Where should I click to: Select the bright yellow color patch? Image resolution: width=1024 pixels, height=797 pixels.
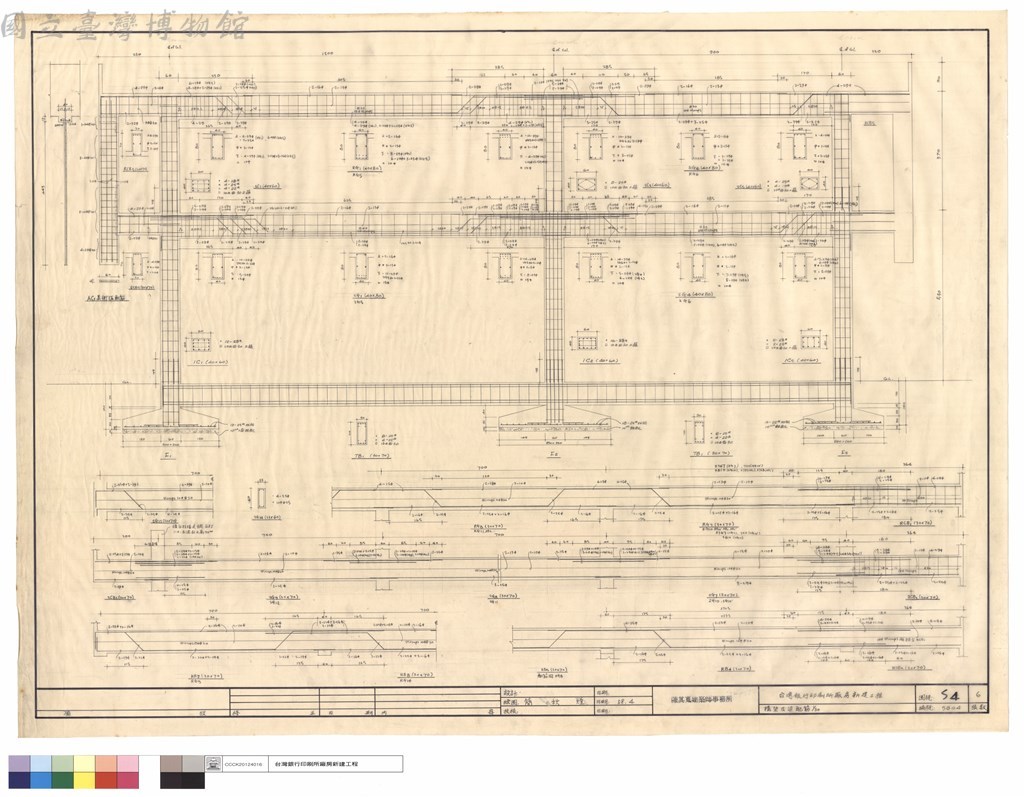pyautogui.click(x=84, y=780)
